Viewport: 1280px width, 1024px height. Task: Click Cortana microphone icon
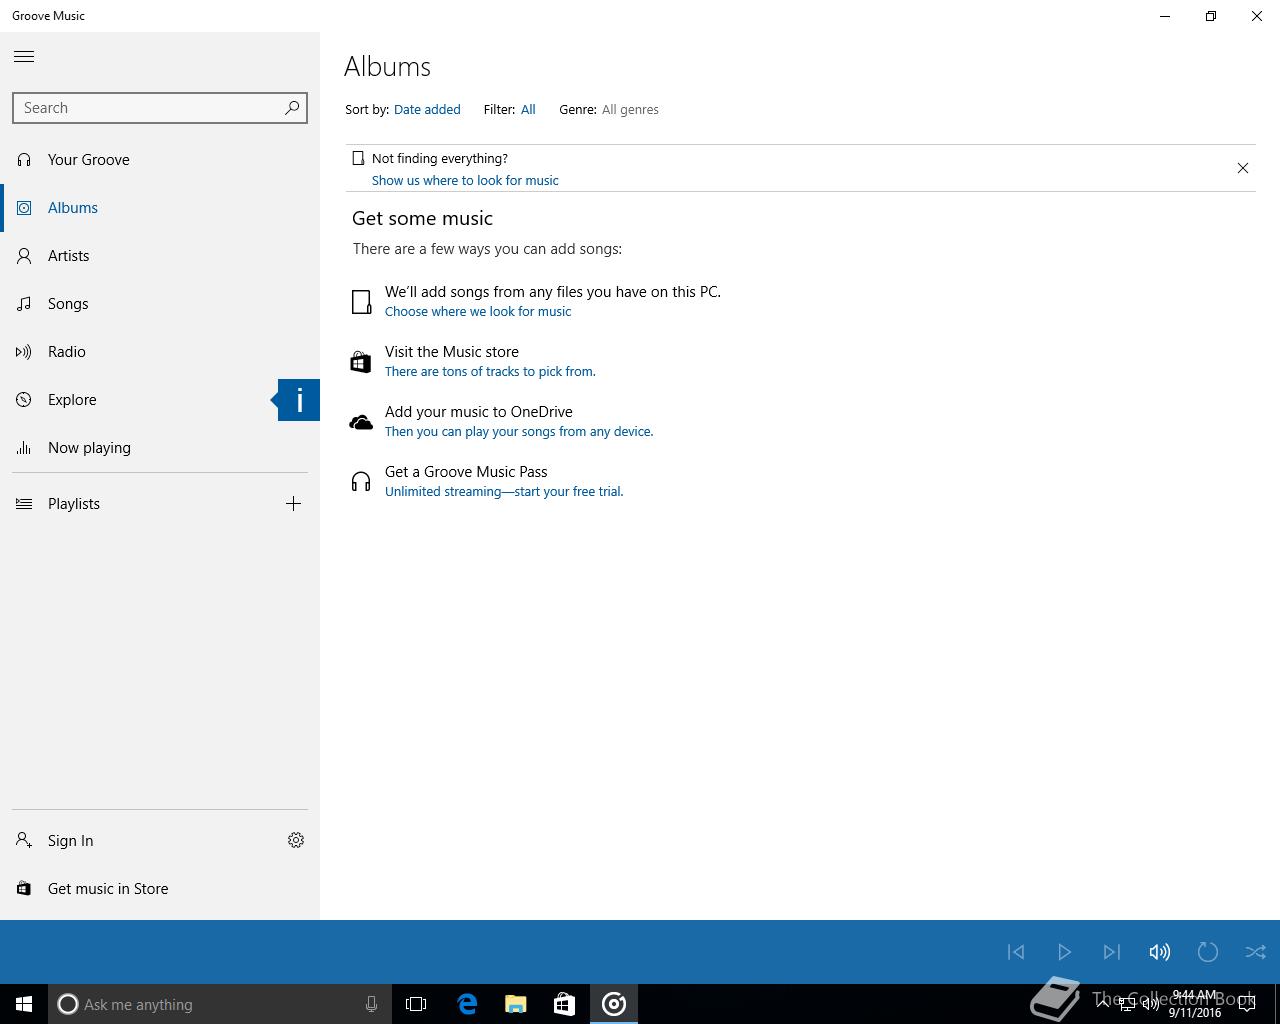pos(371,1004)
